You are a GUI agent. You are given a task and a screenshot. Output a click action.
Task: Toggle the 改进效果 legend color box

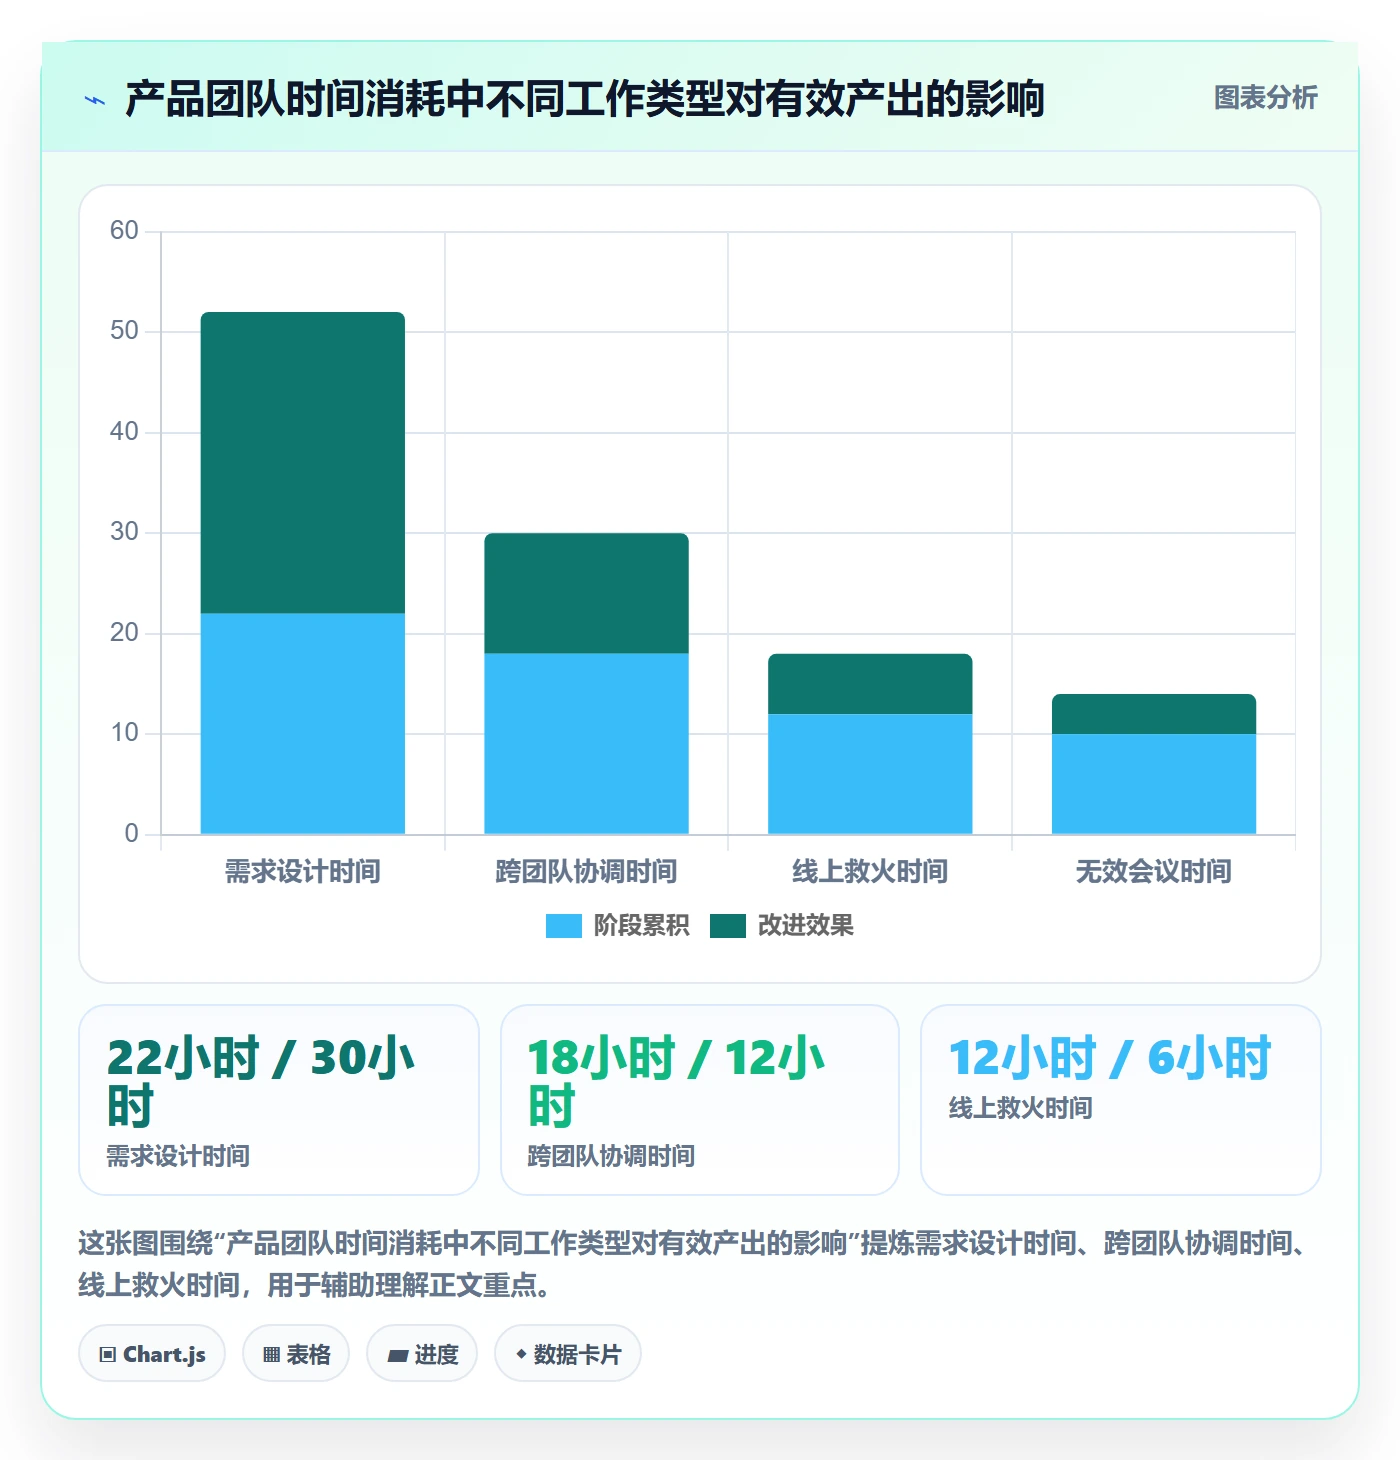click(727, 926)
